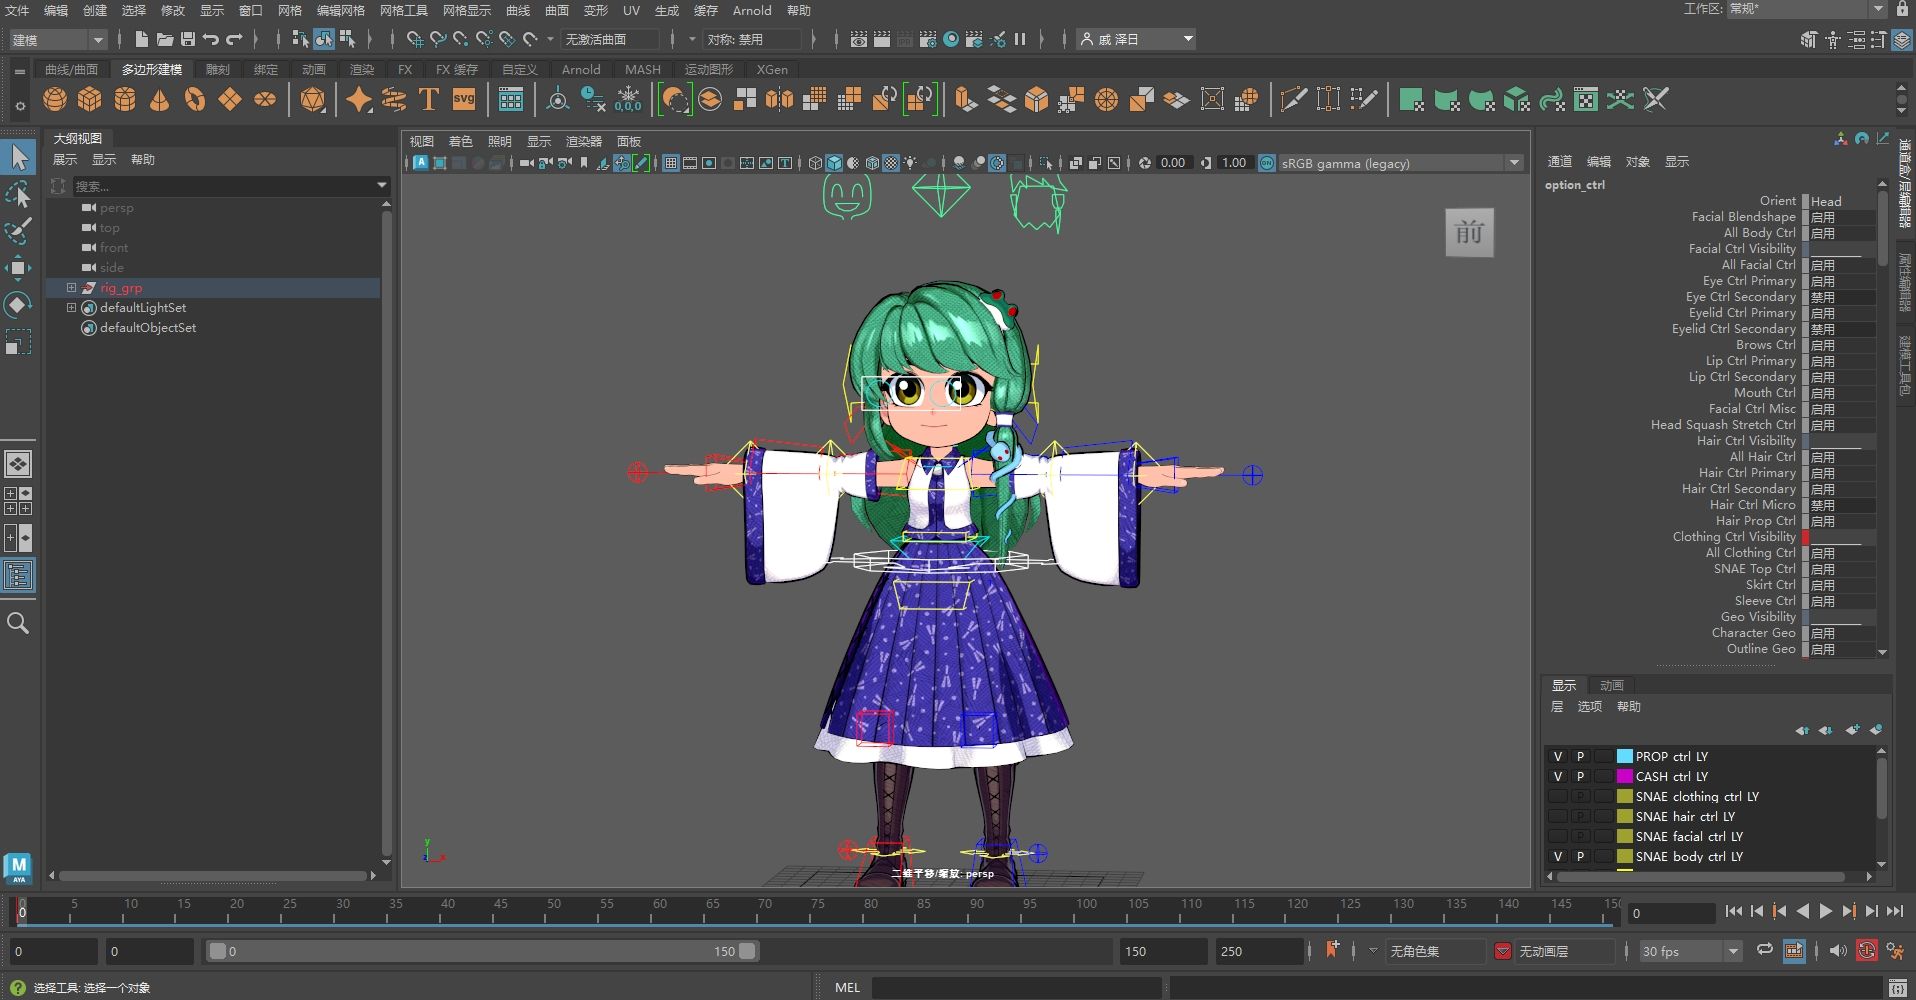
Task: Open the search magnifier in left toolbox
Action: (x=18, y=623)
